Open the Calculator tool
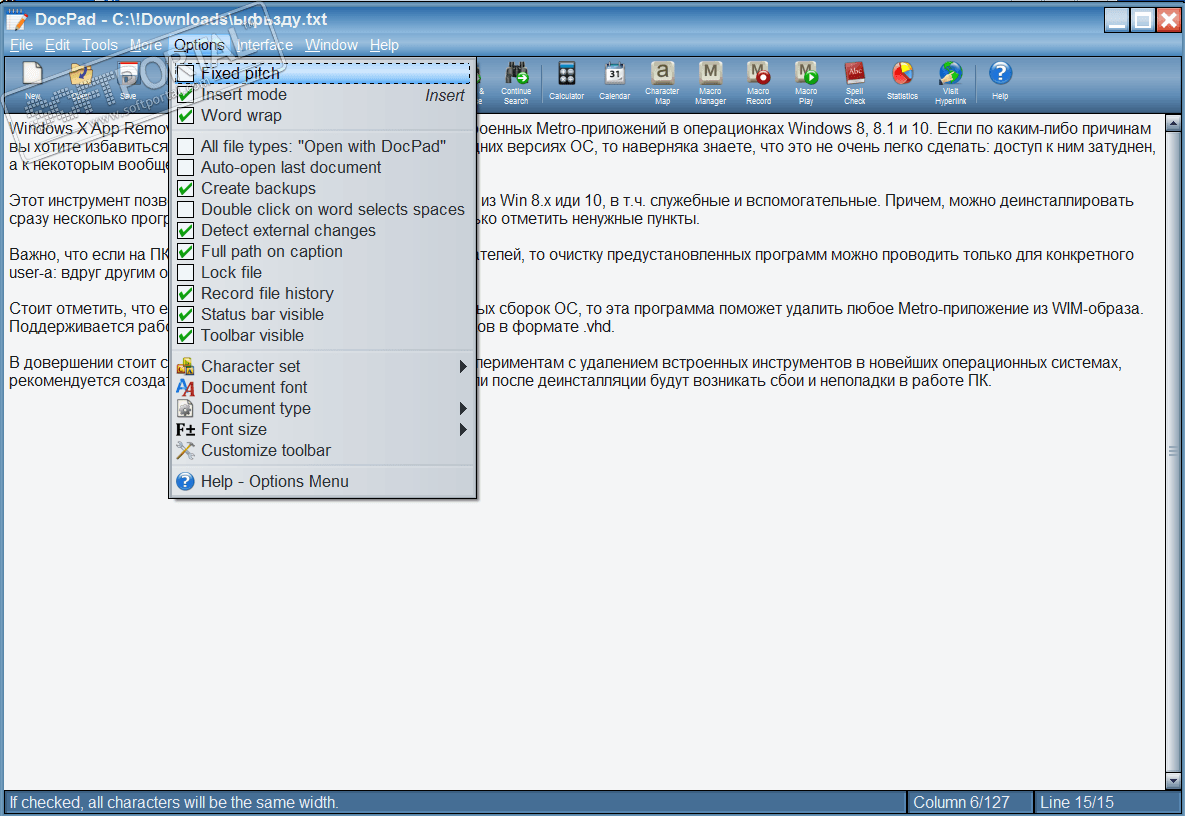 (x=566, y=74)
